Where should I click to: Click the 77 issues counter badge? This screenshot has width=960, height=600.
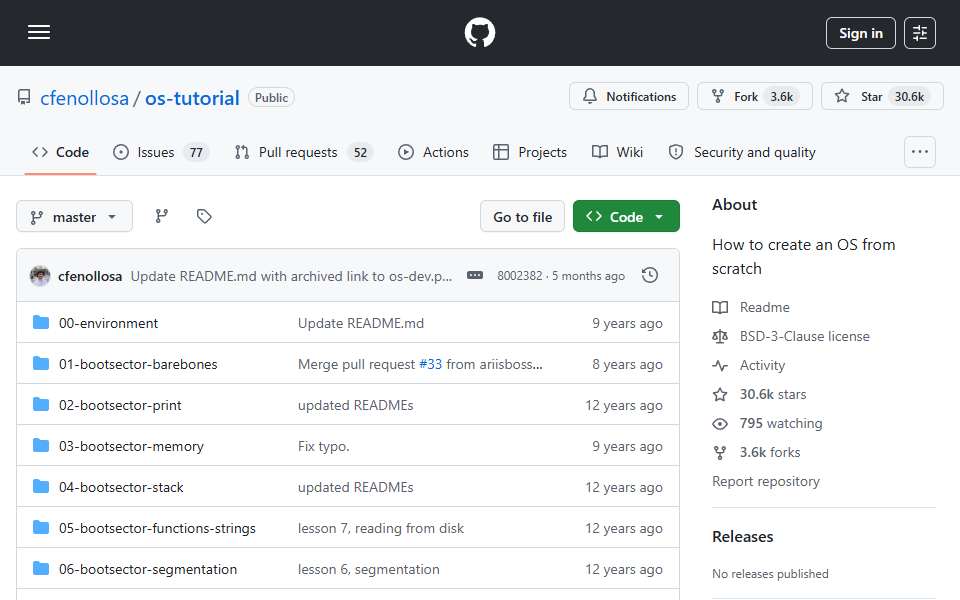tap(196, 152)
